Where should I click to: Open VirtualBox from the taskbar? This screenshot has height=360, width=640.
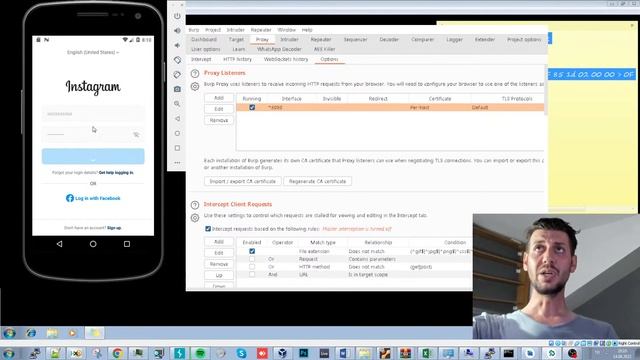(282, 353)
